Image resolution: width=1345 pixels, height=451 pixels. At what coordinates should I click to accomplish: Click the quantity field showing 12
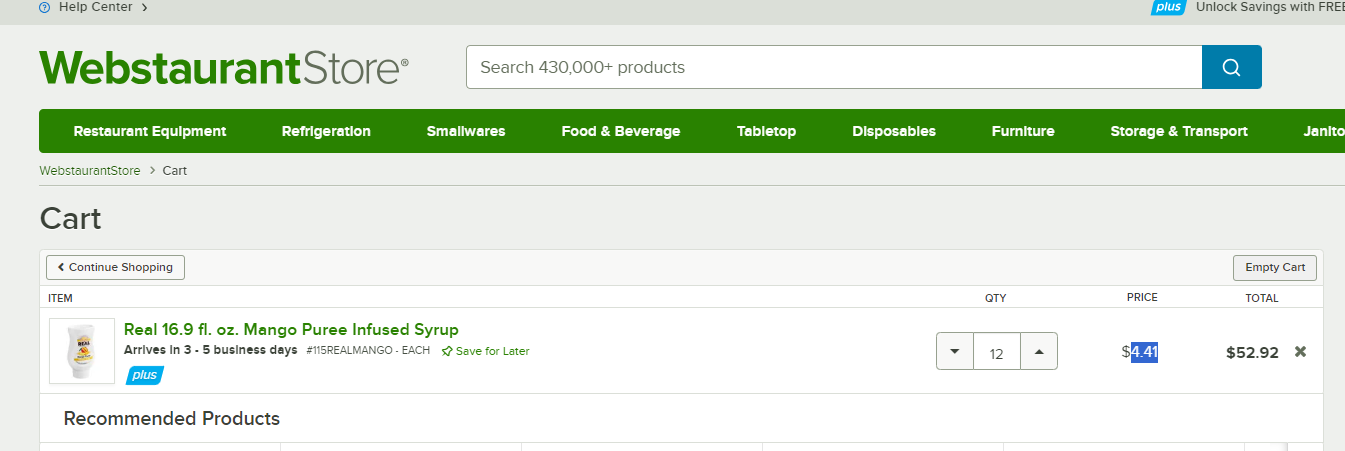tap(996, 352)
